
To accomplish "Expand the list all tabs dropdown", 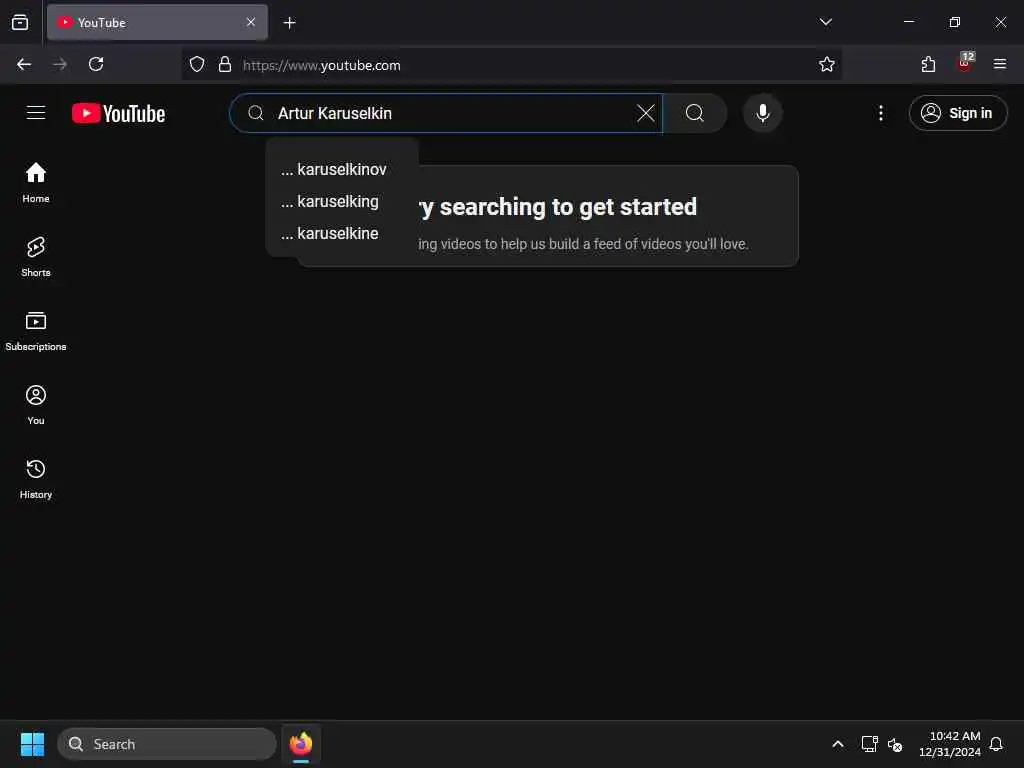I will click(x=825, y=22).
